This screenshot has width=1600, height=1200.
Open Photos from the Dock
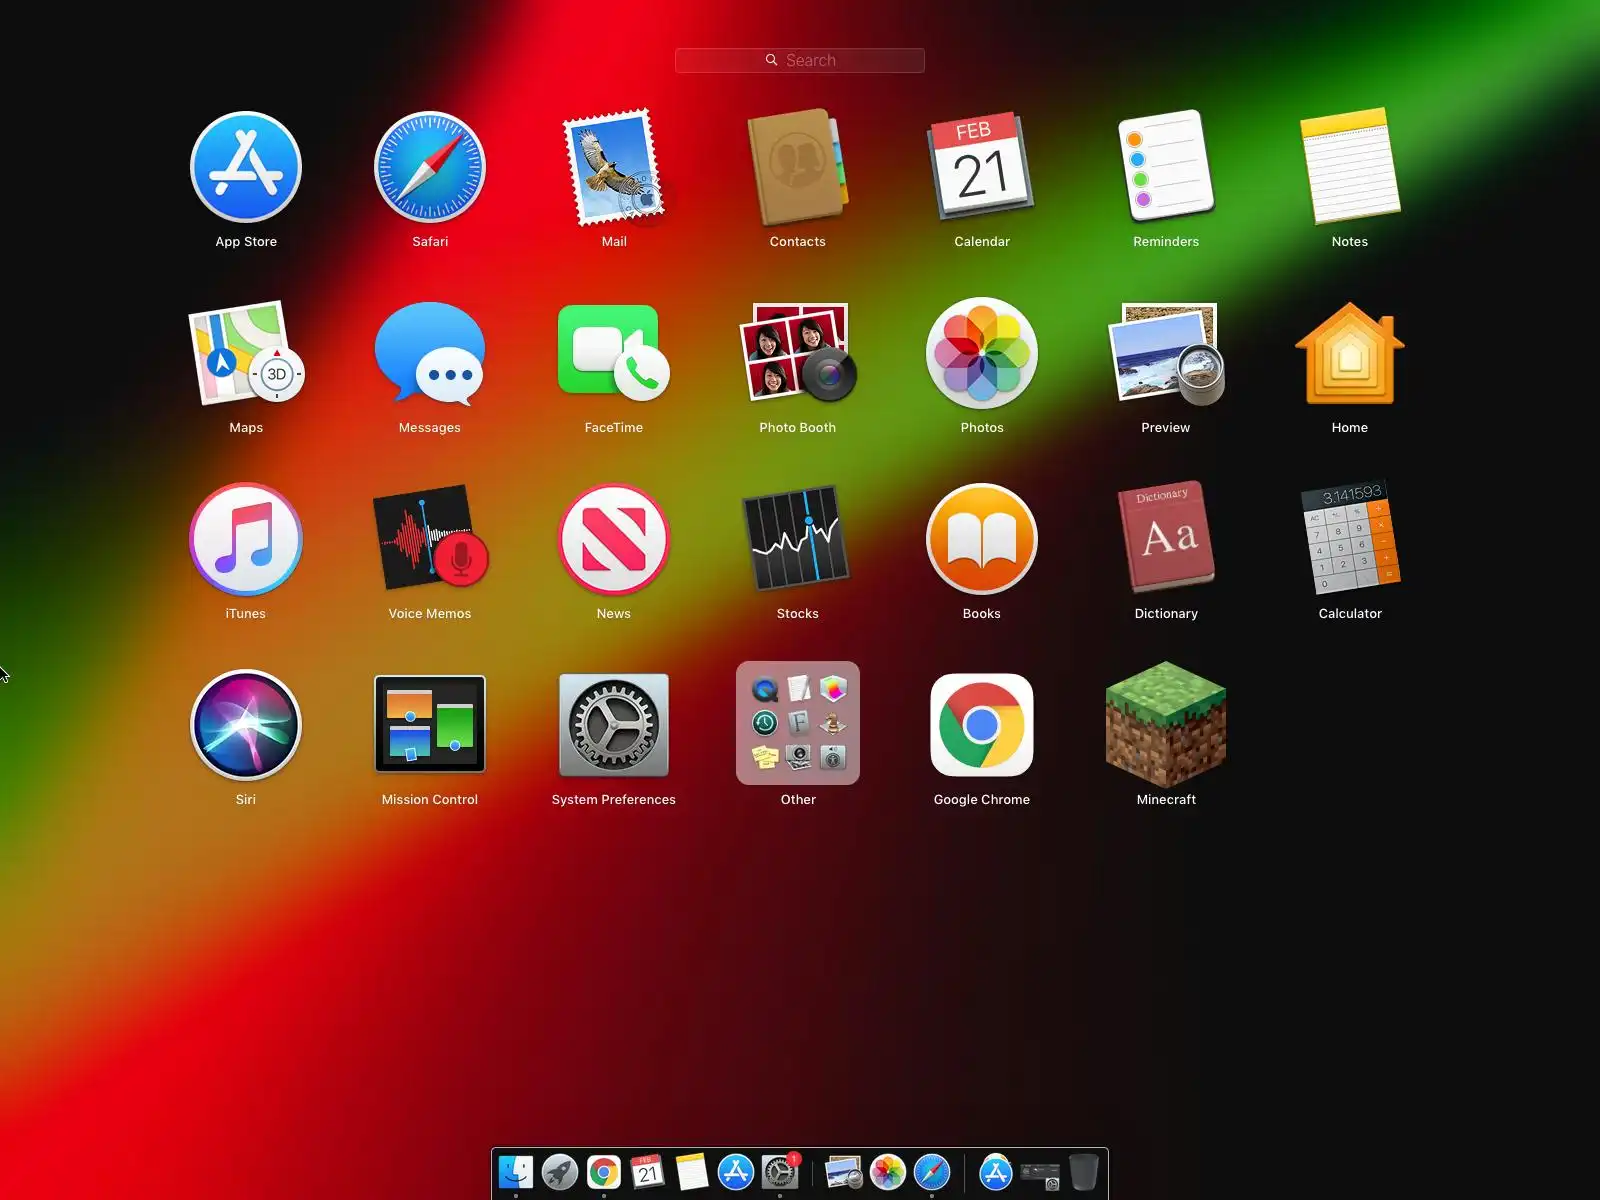coord(888,1172)
